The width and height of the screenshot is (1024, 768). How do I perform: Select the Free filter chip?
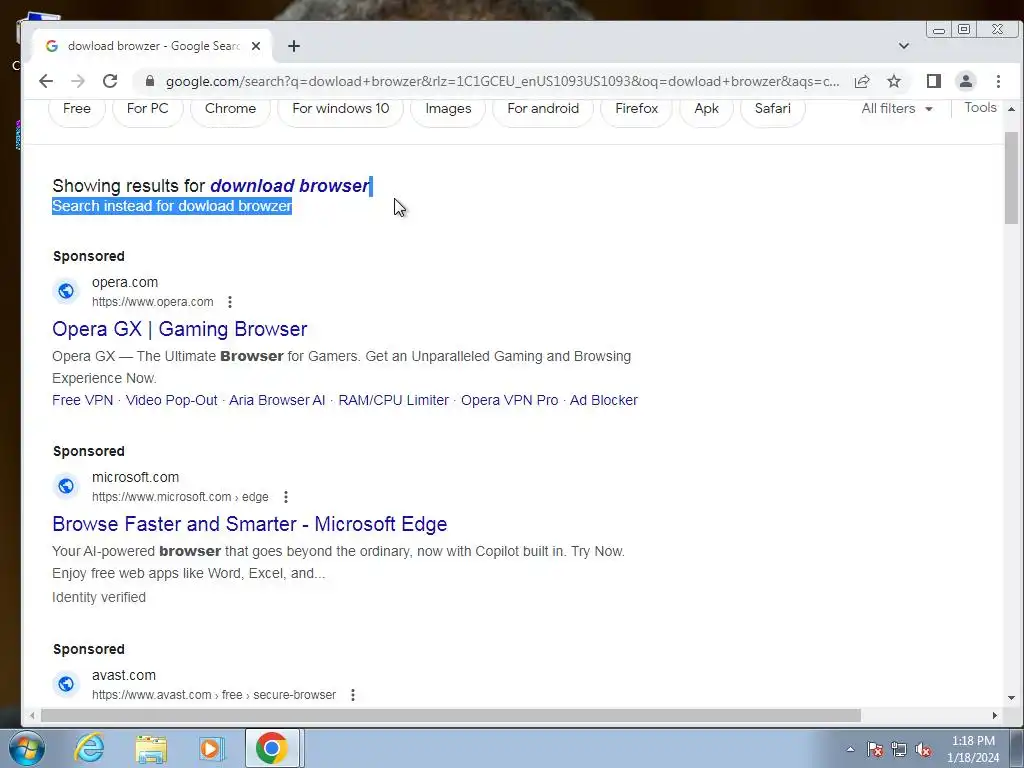pyautogui.click(x=76, y=109)
